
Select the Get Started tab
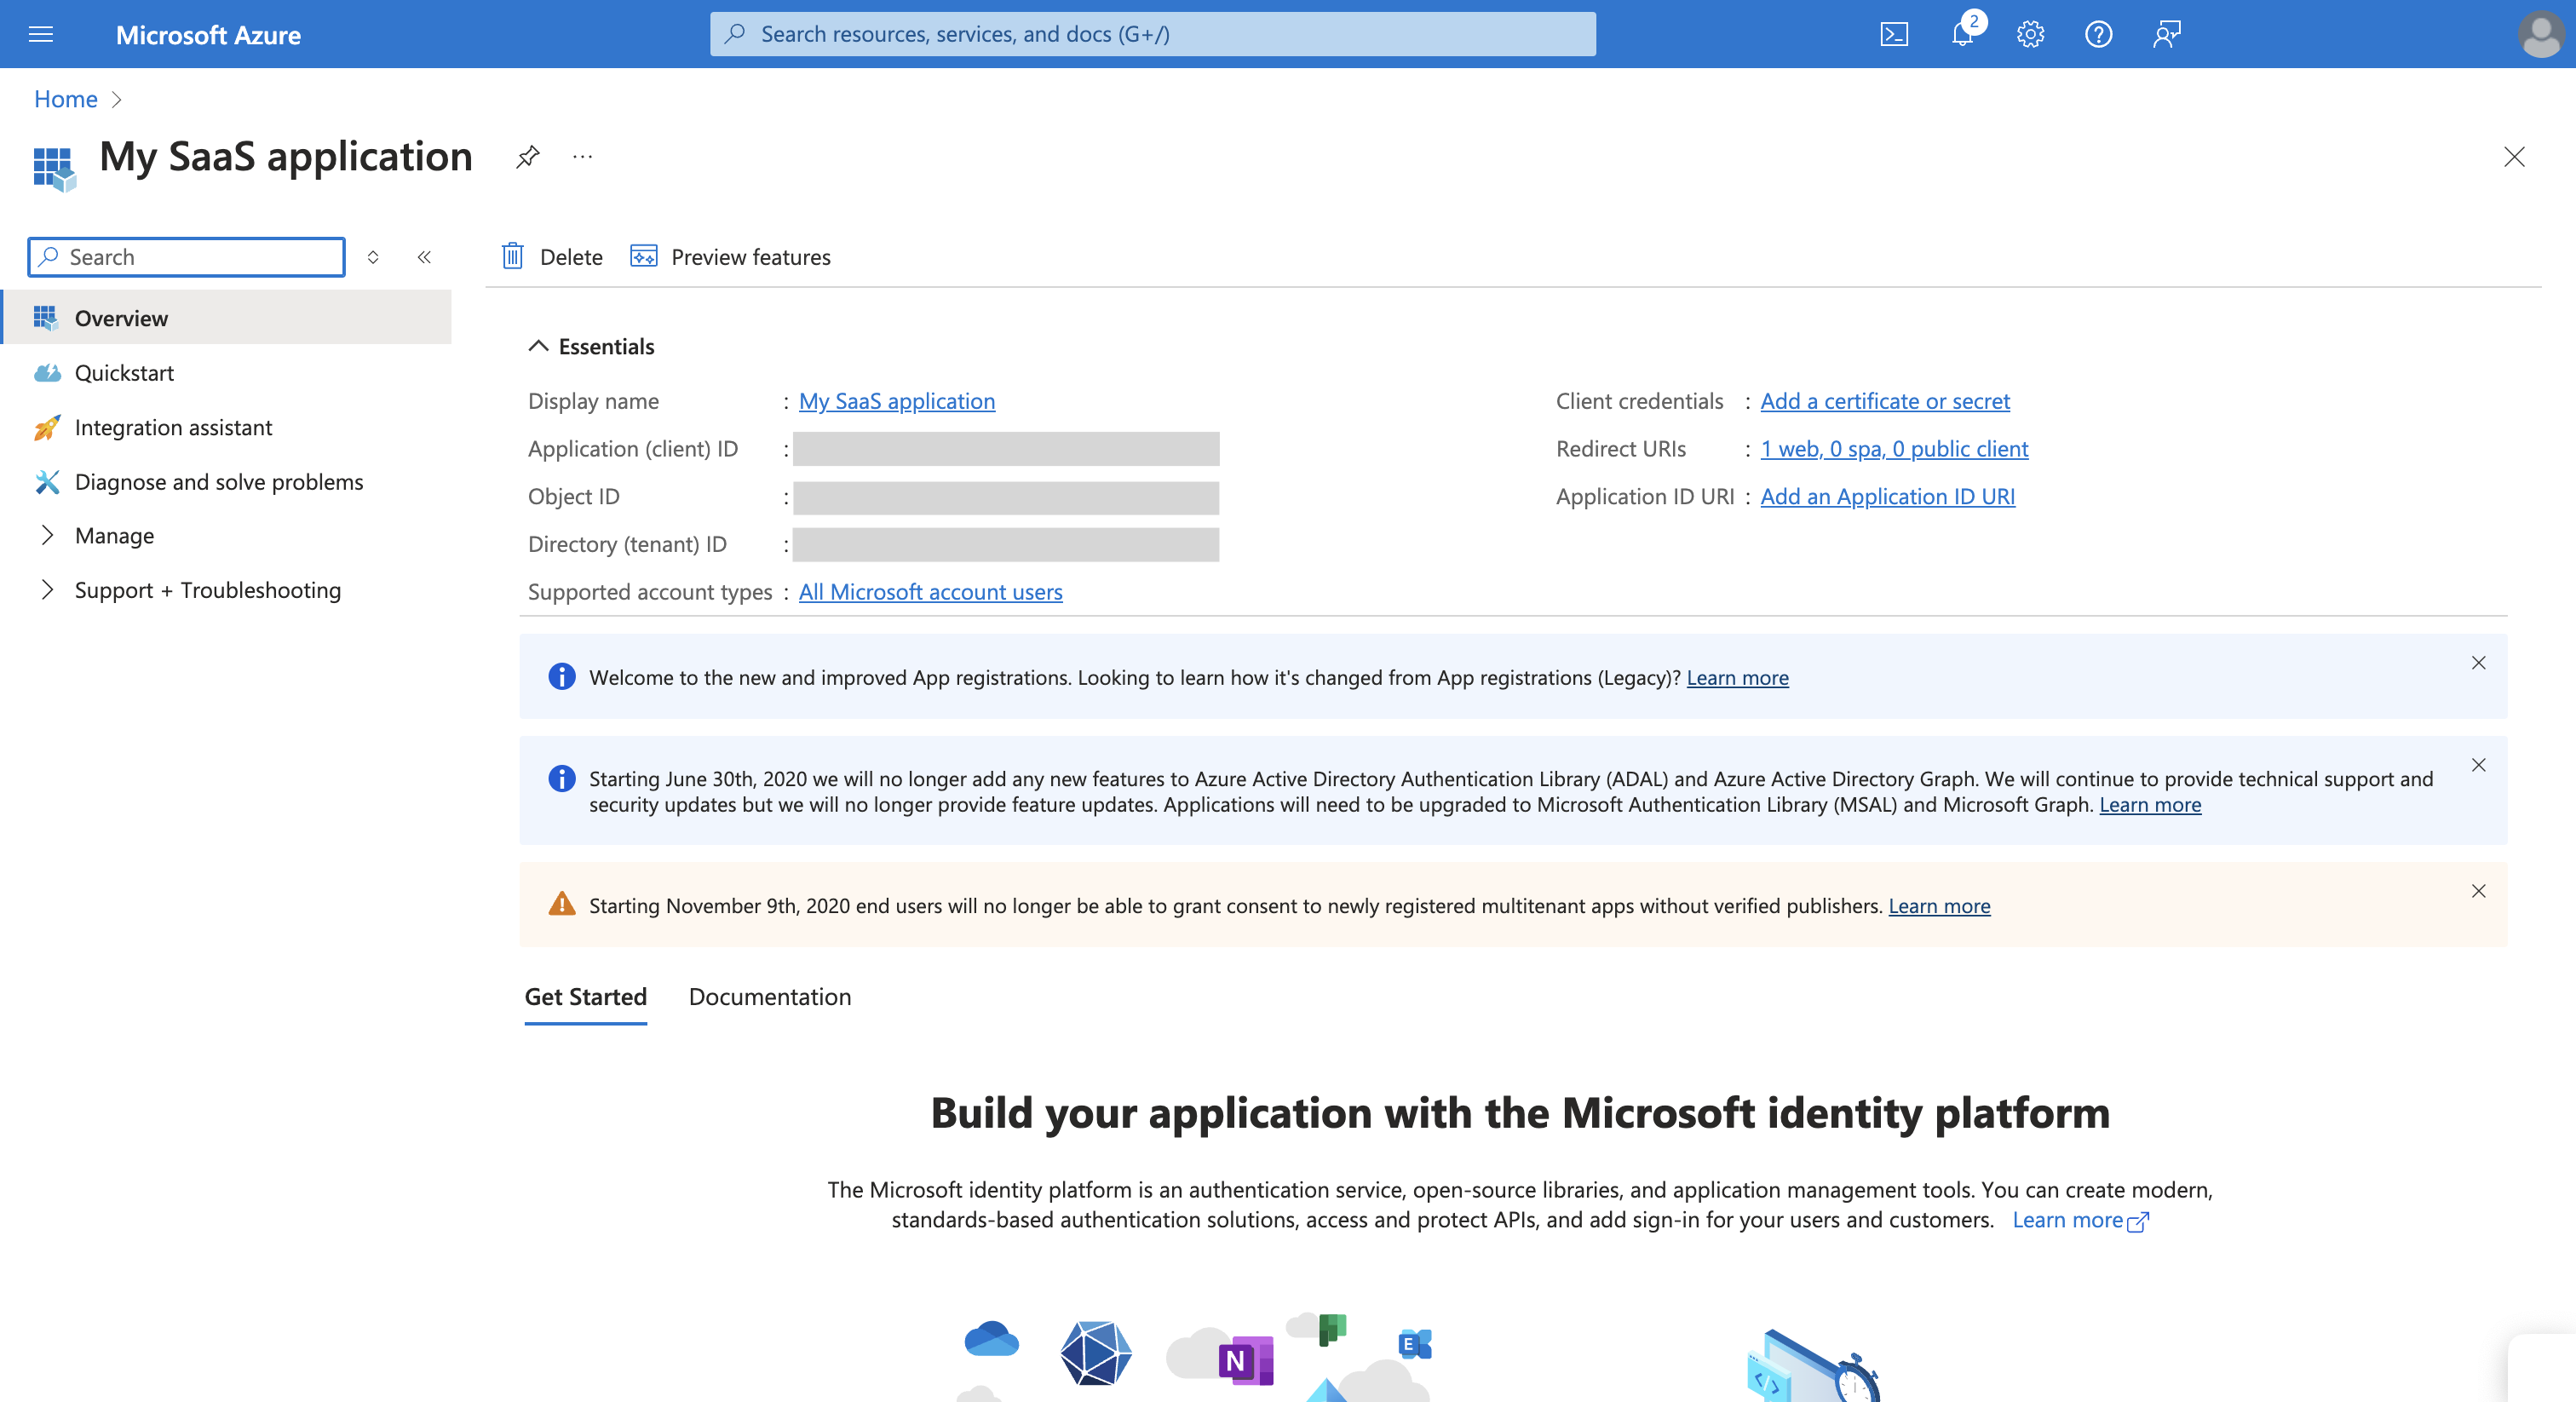(x=585, y=997)
